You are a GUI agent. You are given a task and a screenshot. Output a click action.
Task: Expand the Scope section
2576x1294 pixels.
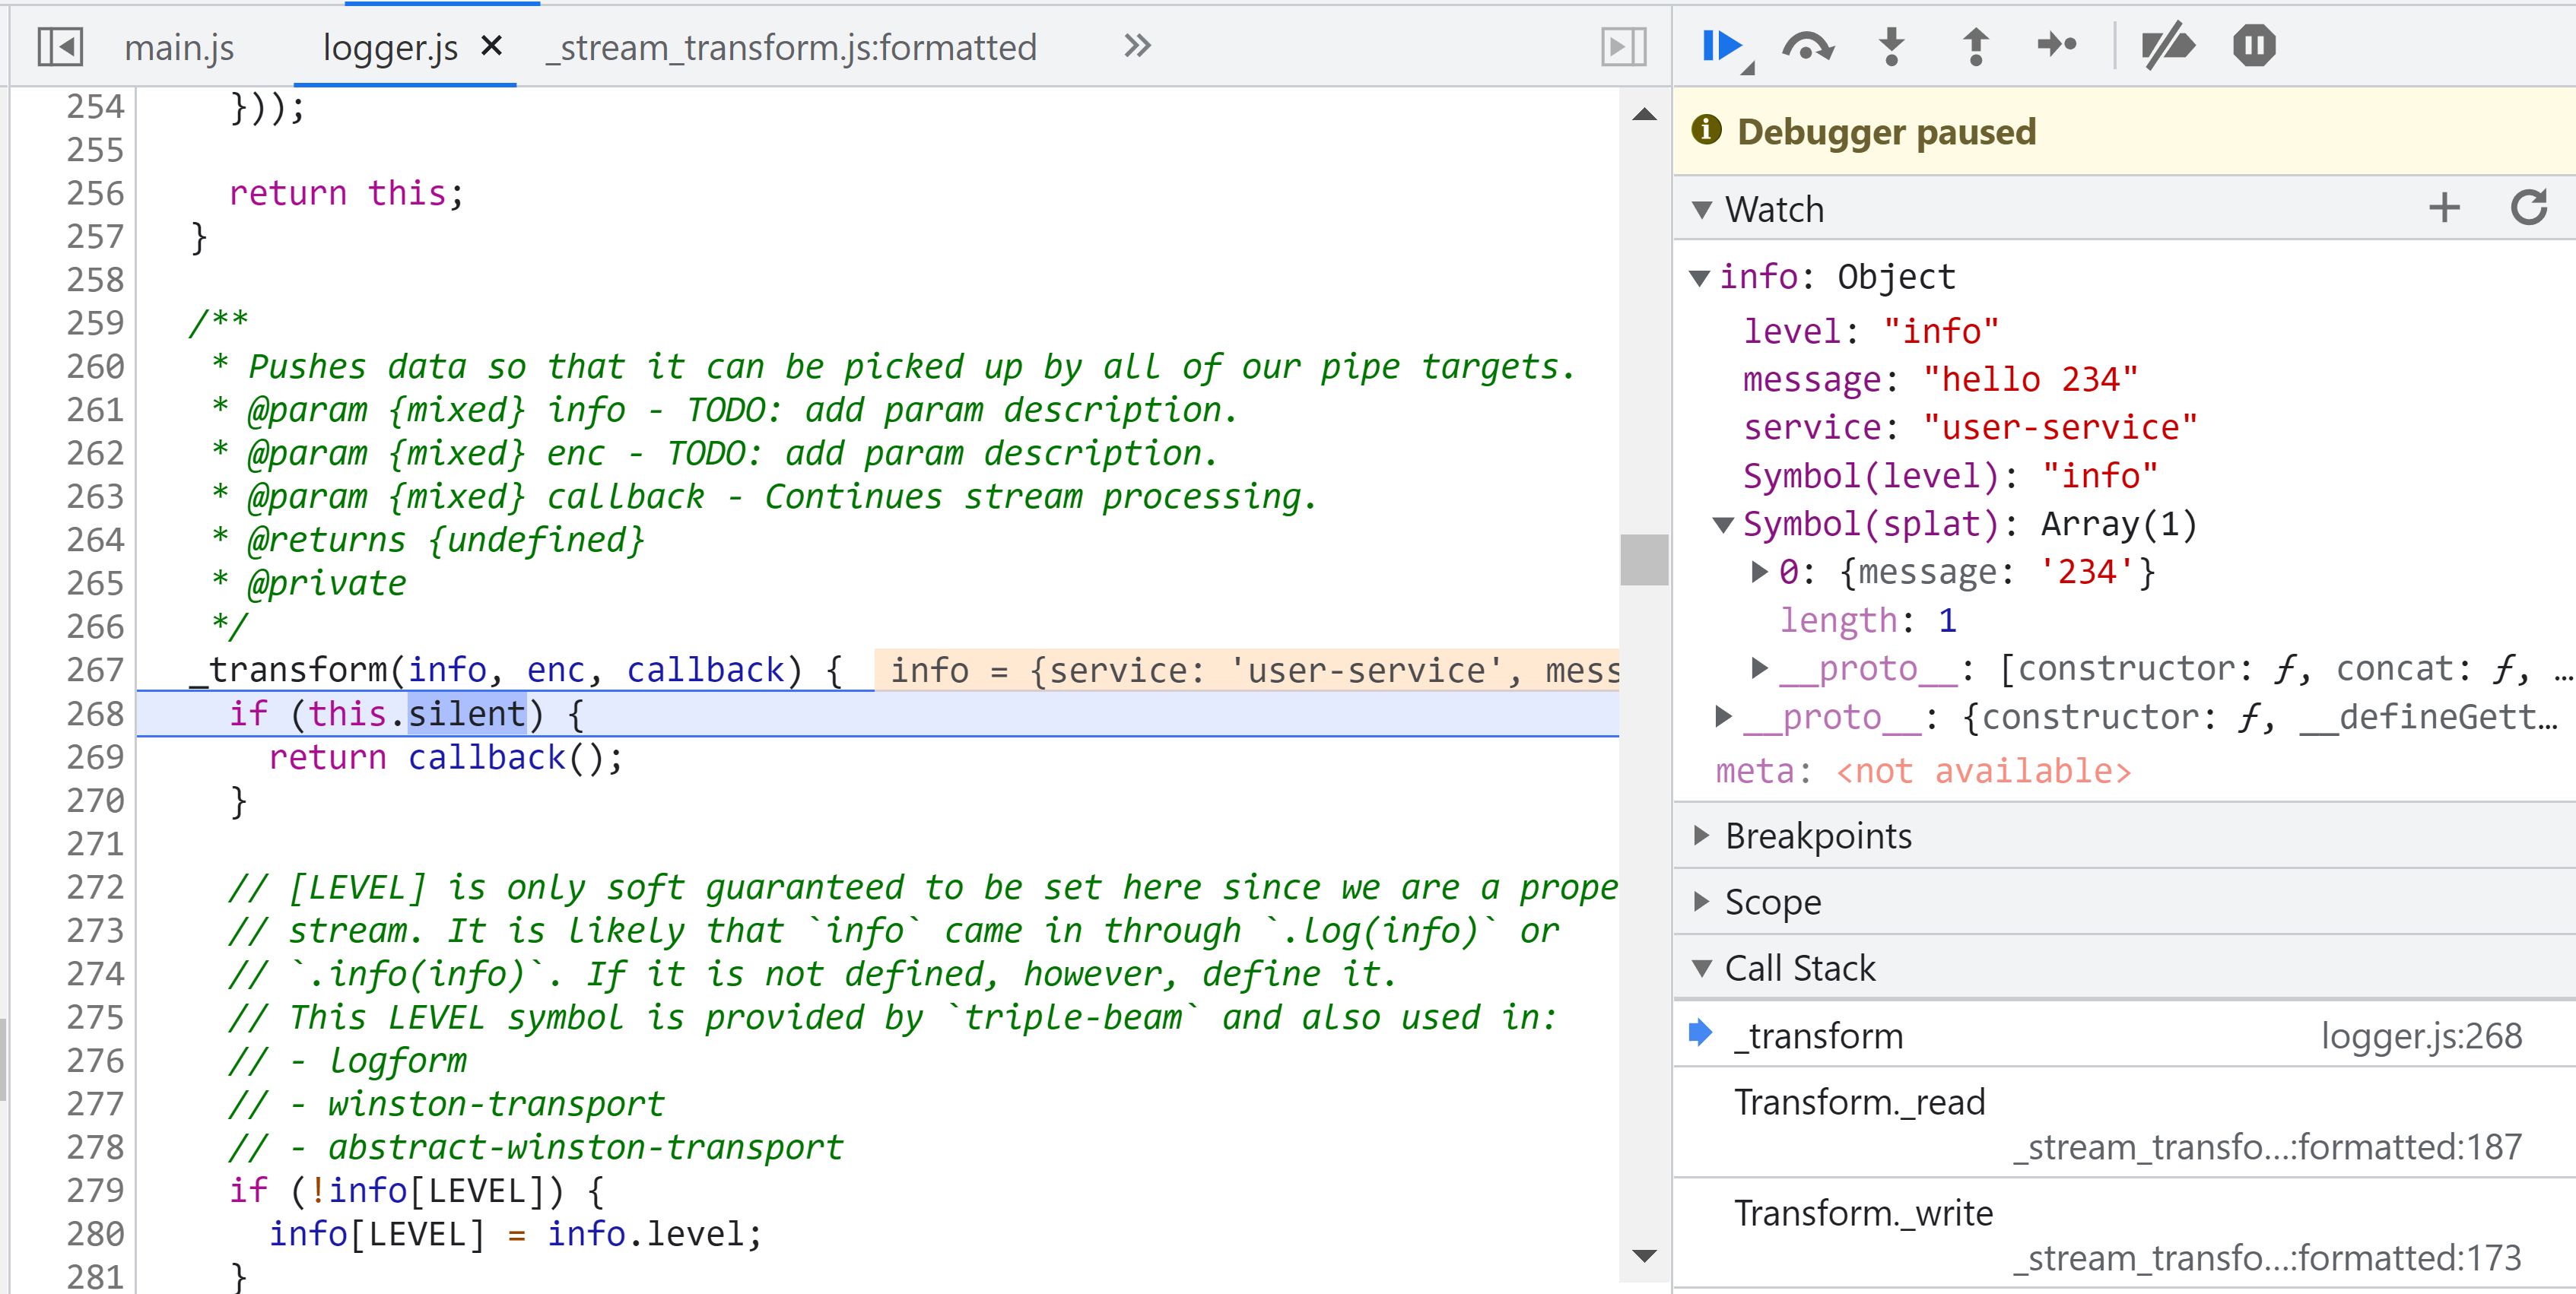(1772, 901)
